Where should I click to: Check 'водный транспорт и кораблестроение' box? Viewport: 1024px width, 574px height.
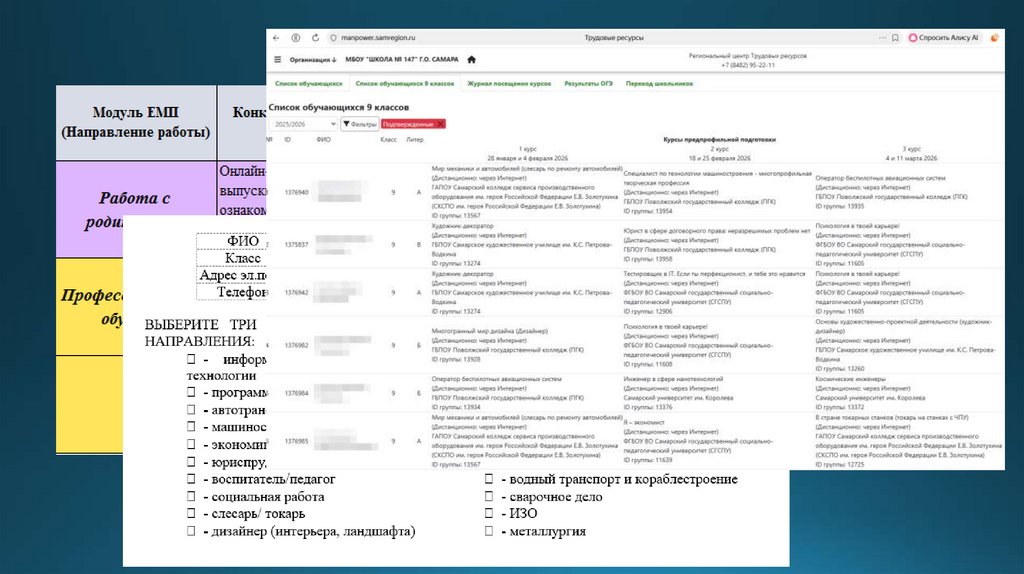point(488,479)
